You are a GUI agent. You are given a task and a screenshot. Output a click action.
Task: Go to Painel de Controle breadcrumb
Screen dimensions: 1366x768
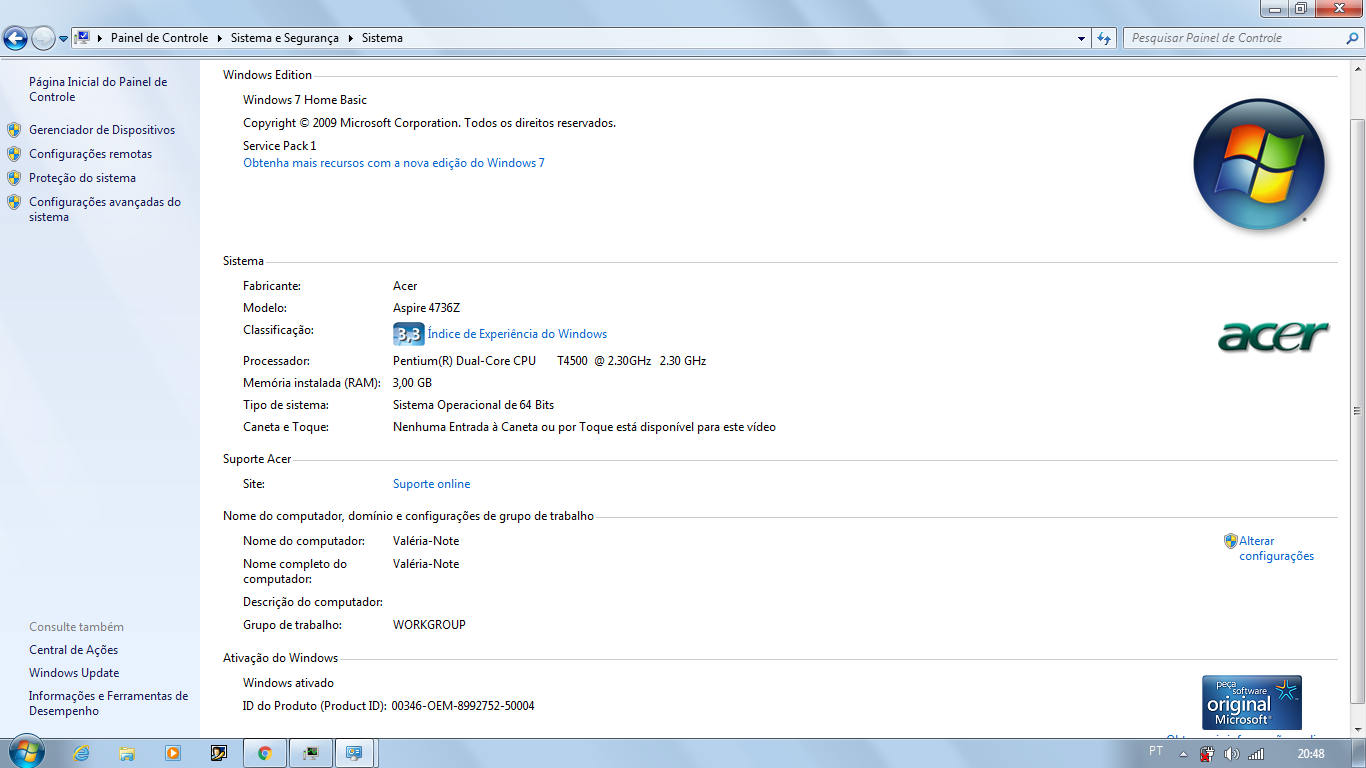coord(159,38)
